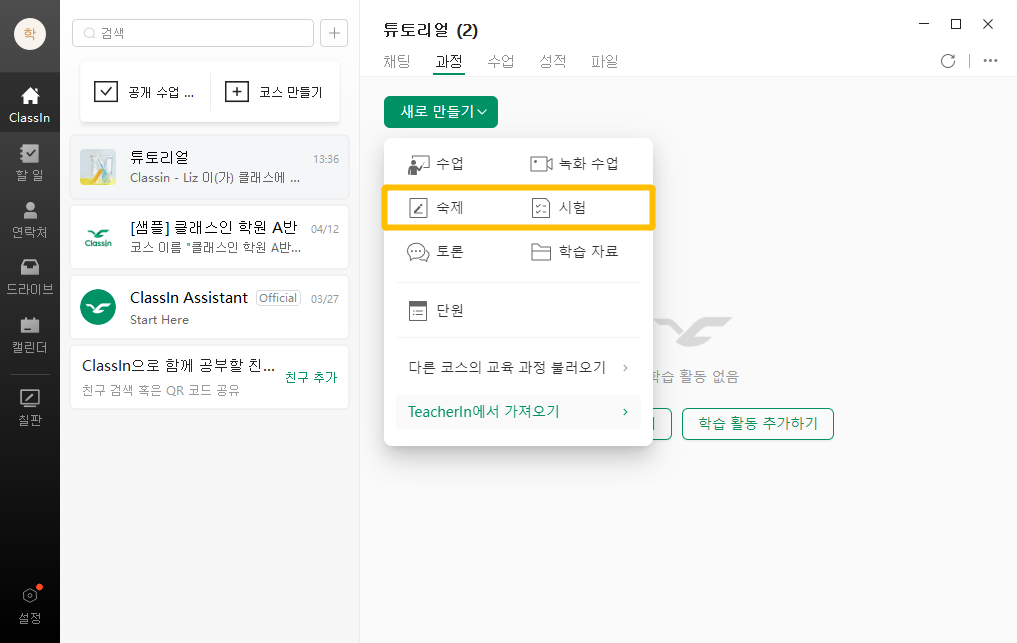
Task: Select 시험 exam from the menu
Action: point(558,208)
